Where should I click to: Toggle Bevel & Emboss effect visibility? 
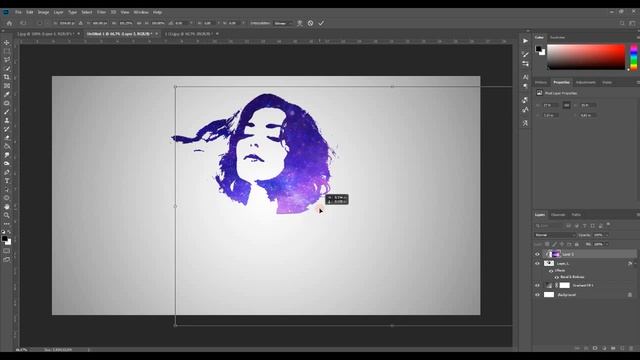pyautogui.click(x=557, y=277)
